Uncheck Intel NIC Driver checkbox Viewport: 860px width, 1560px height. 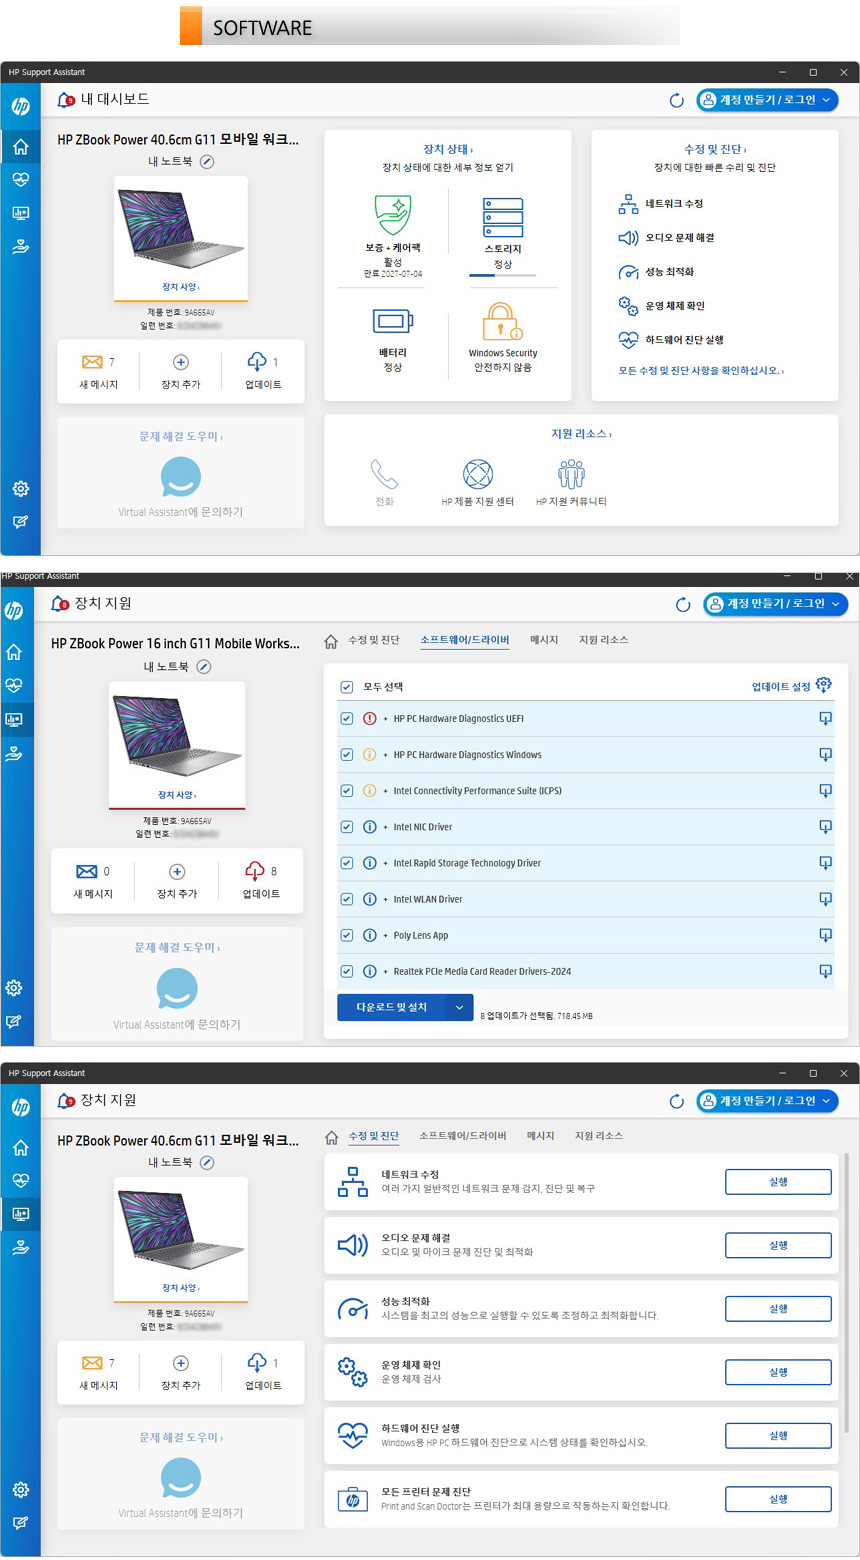[346, 827]
